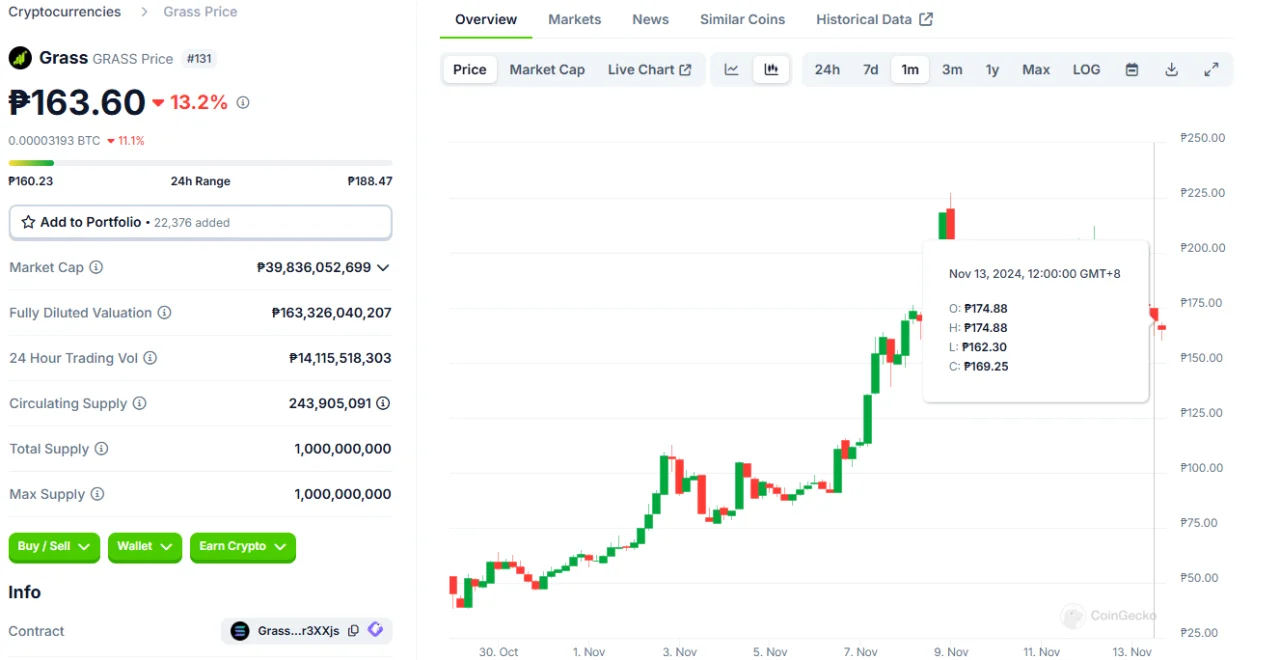Click info icon beside Circulating Supply label
Image resolution: width=1280 pixels, height=660 pixels.
point(139,403)
